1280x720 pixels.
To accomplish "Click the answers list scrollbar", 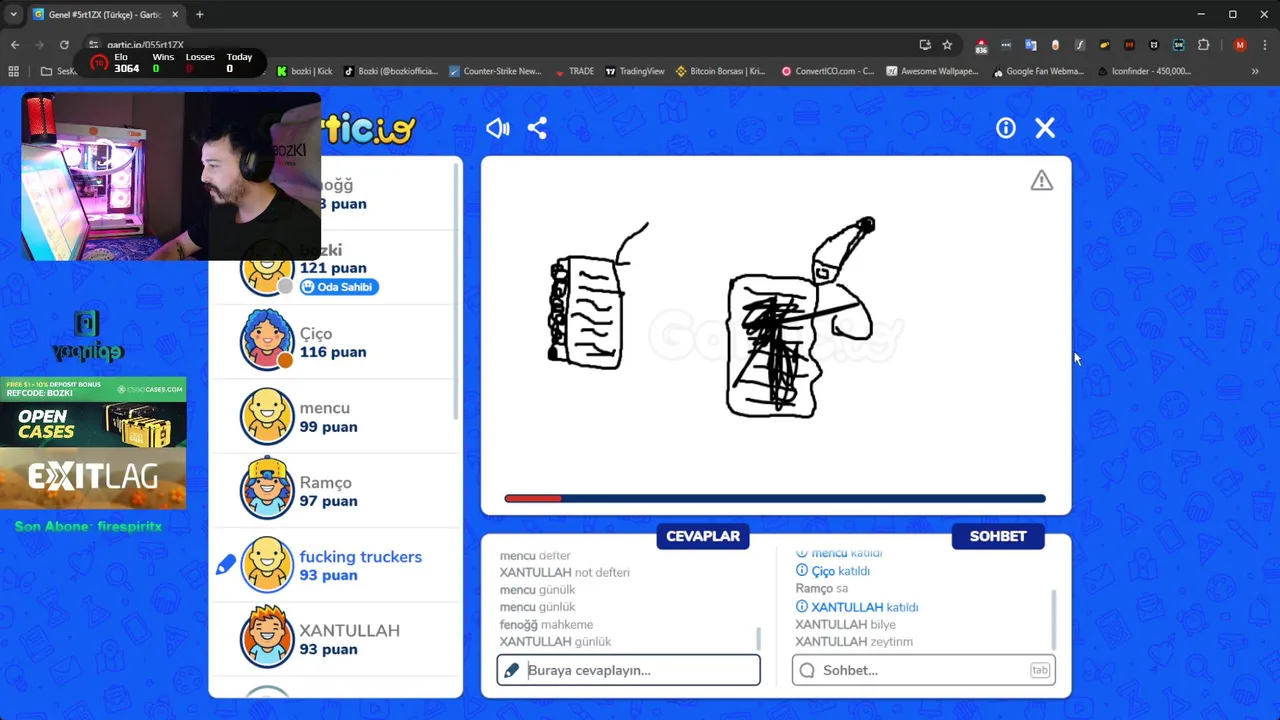I will (x=758, y=638).
